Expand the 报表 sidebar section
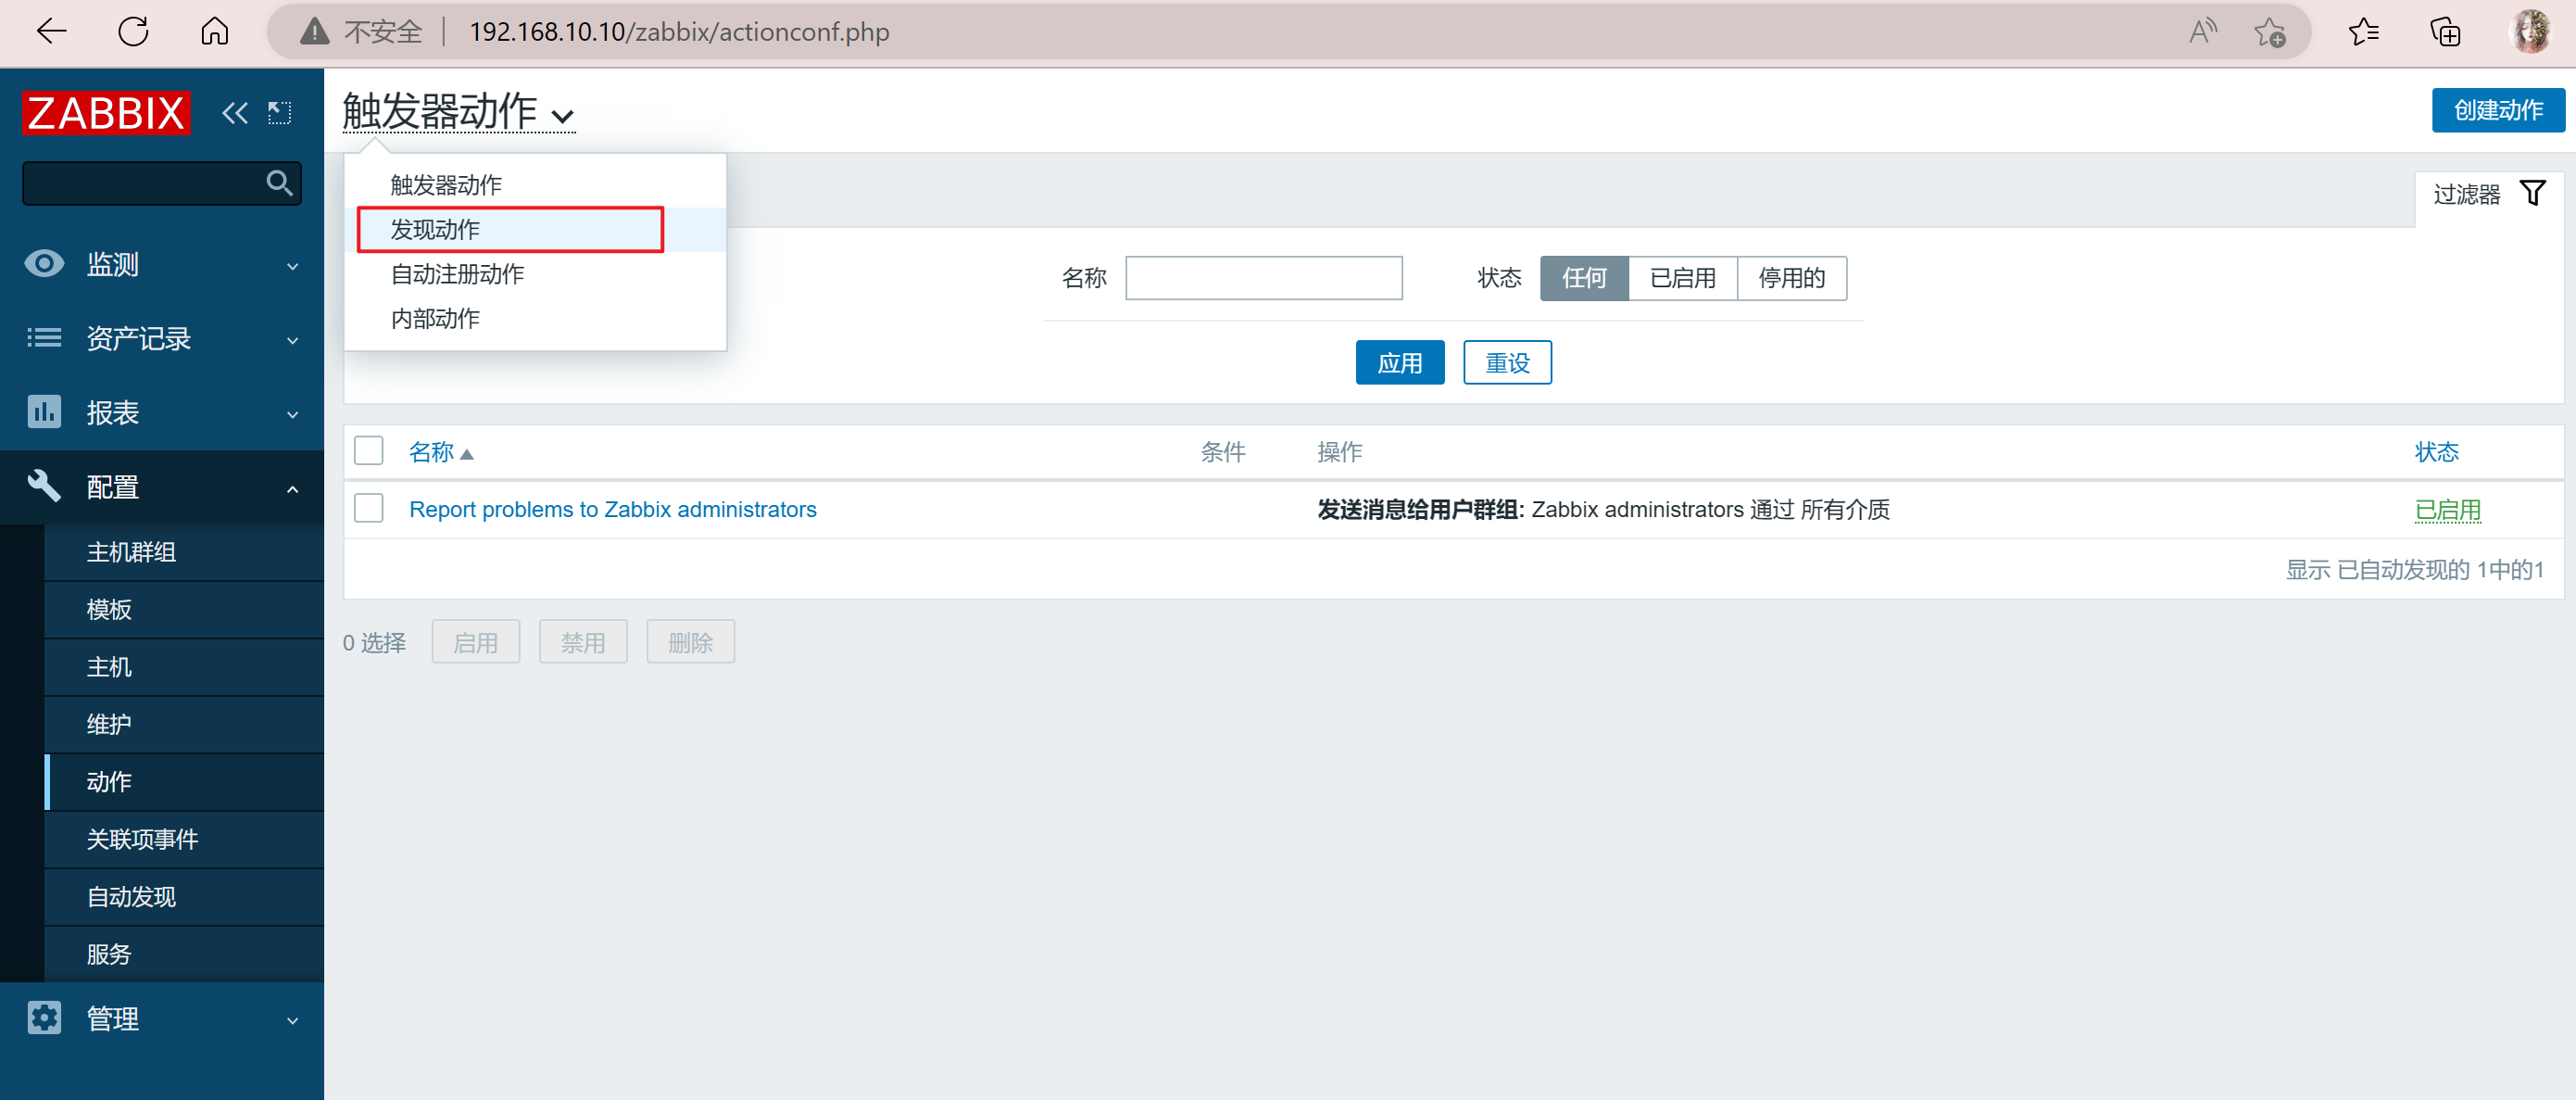Screen dimensions: 2576x1100 [x=162, y=412]
